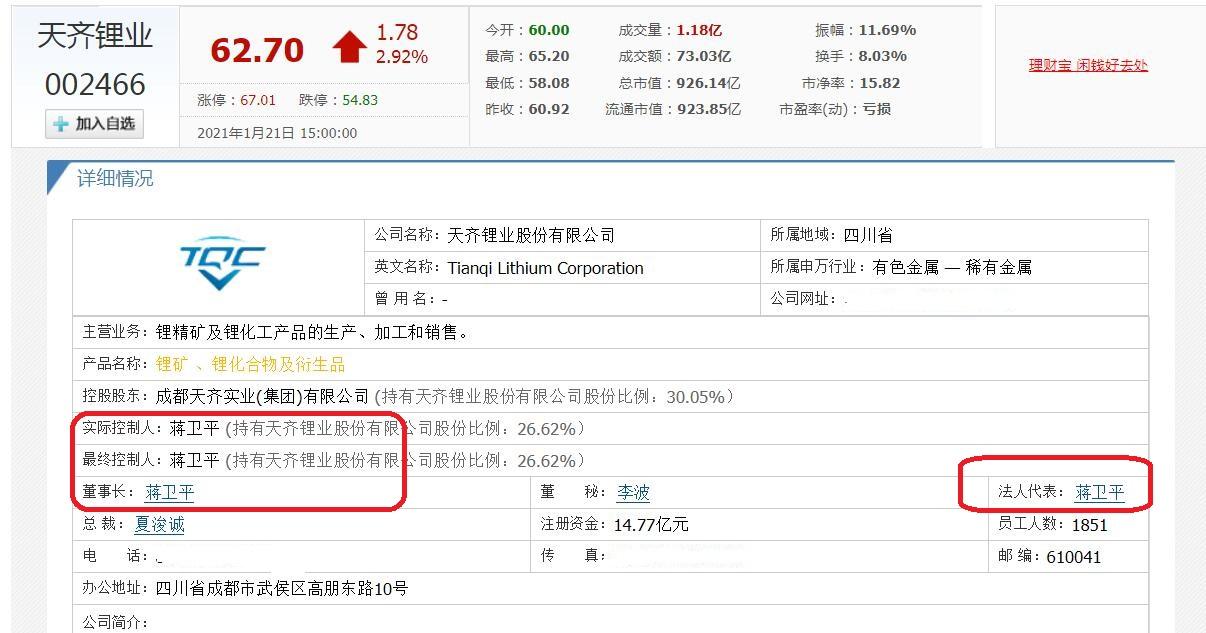Click trading volume 1.18亿

[699, 30]
